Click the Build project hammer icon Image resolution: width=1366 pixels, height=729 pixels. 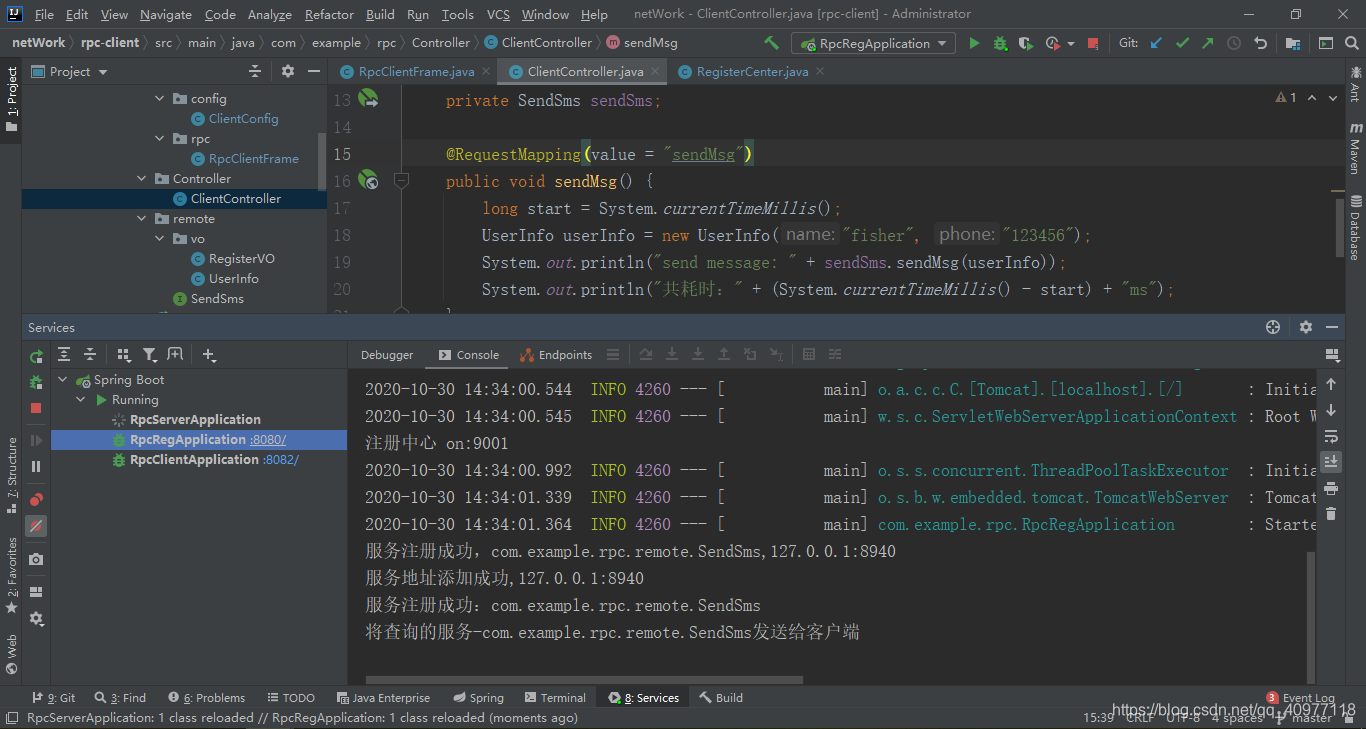[x=771, y=43]
